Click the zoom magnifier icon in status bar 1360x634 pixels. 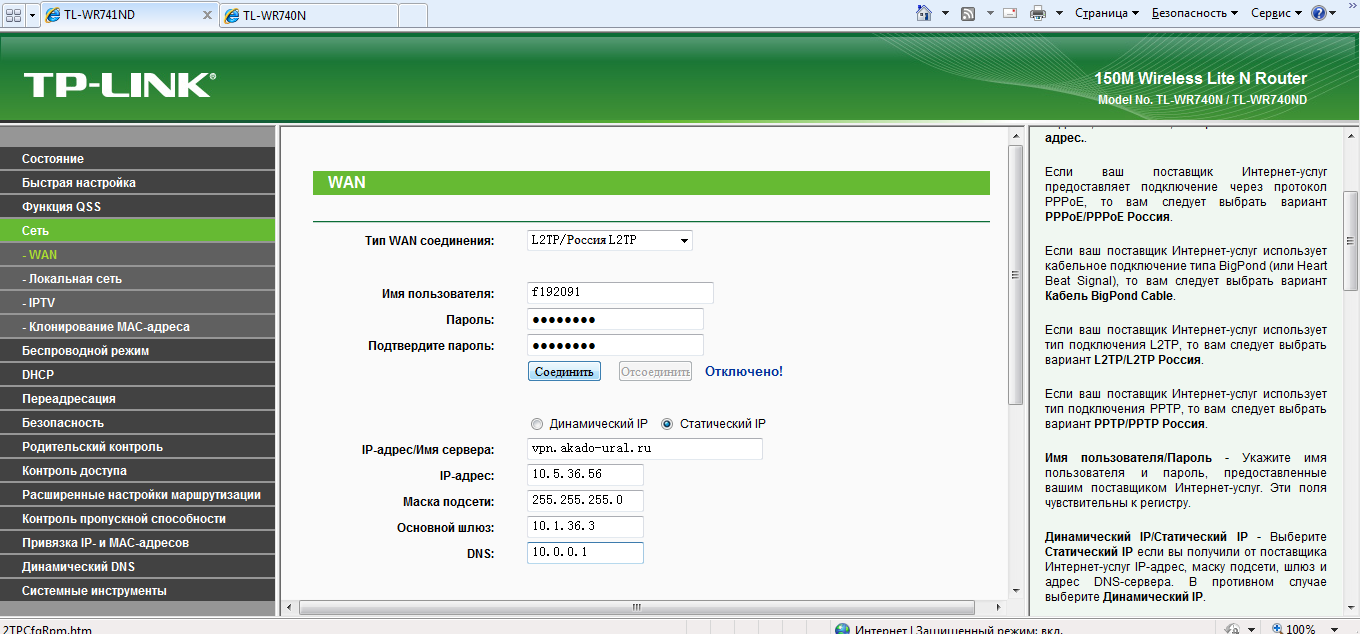[1279, 628]
